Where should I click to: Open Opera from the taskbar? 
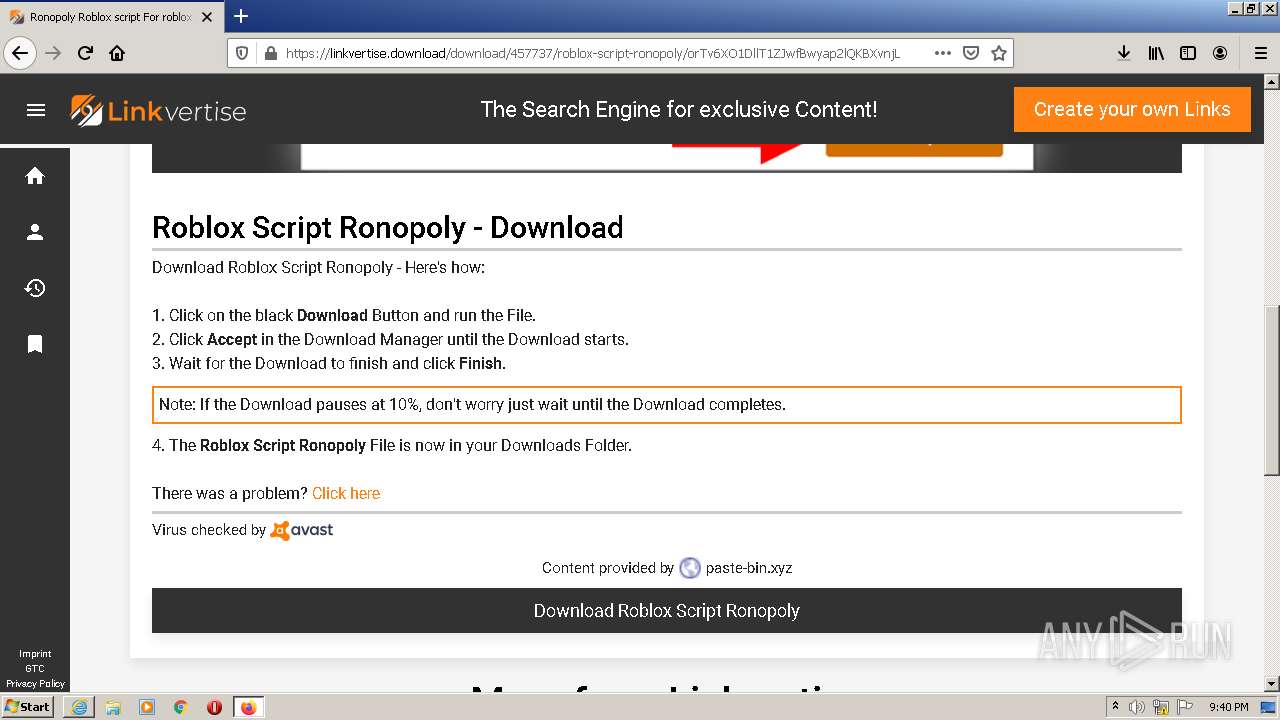(214, 707)
